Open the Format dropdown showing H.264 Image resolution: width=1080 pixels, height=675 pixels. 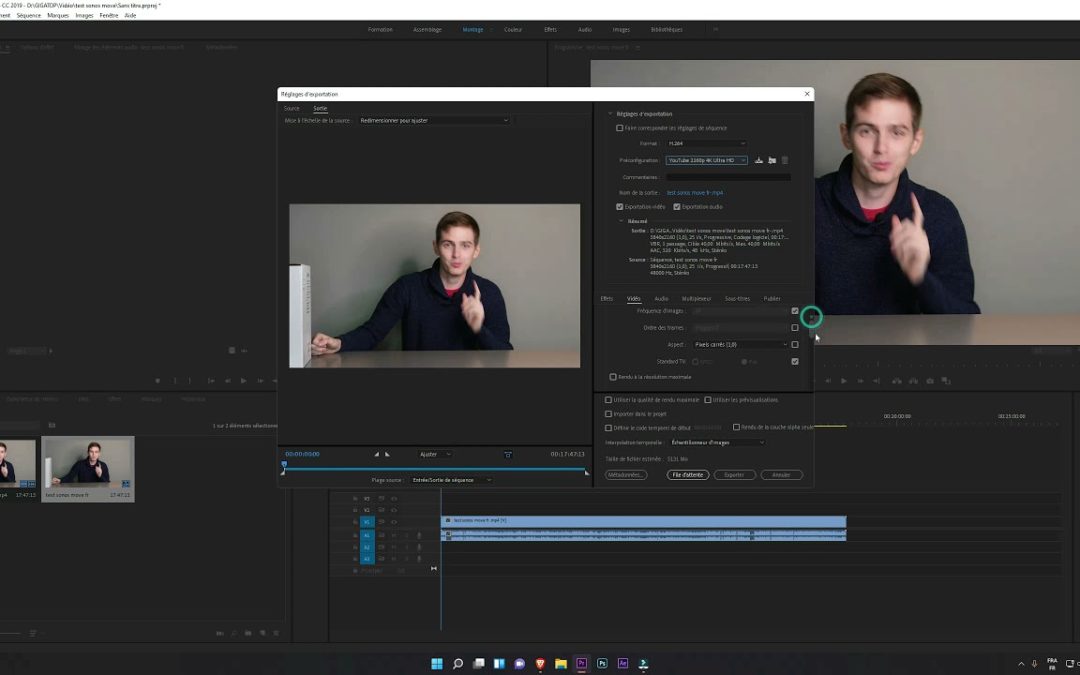click(x=705, y=143)
